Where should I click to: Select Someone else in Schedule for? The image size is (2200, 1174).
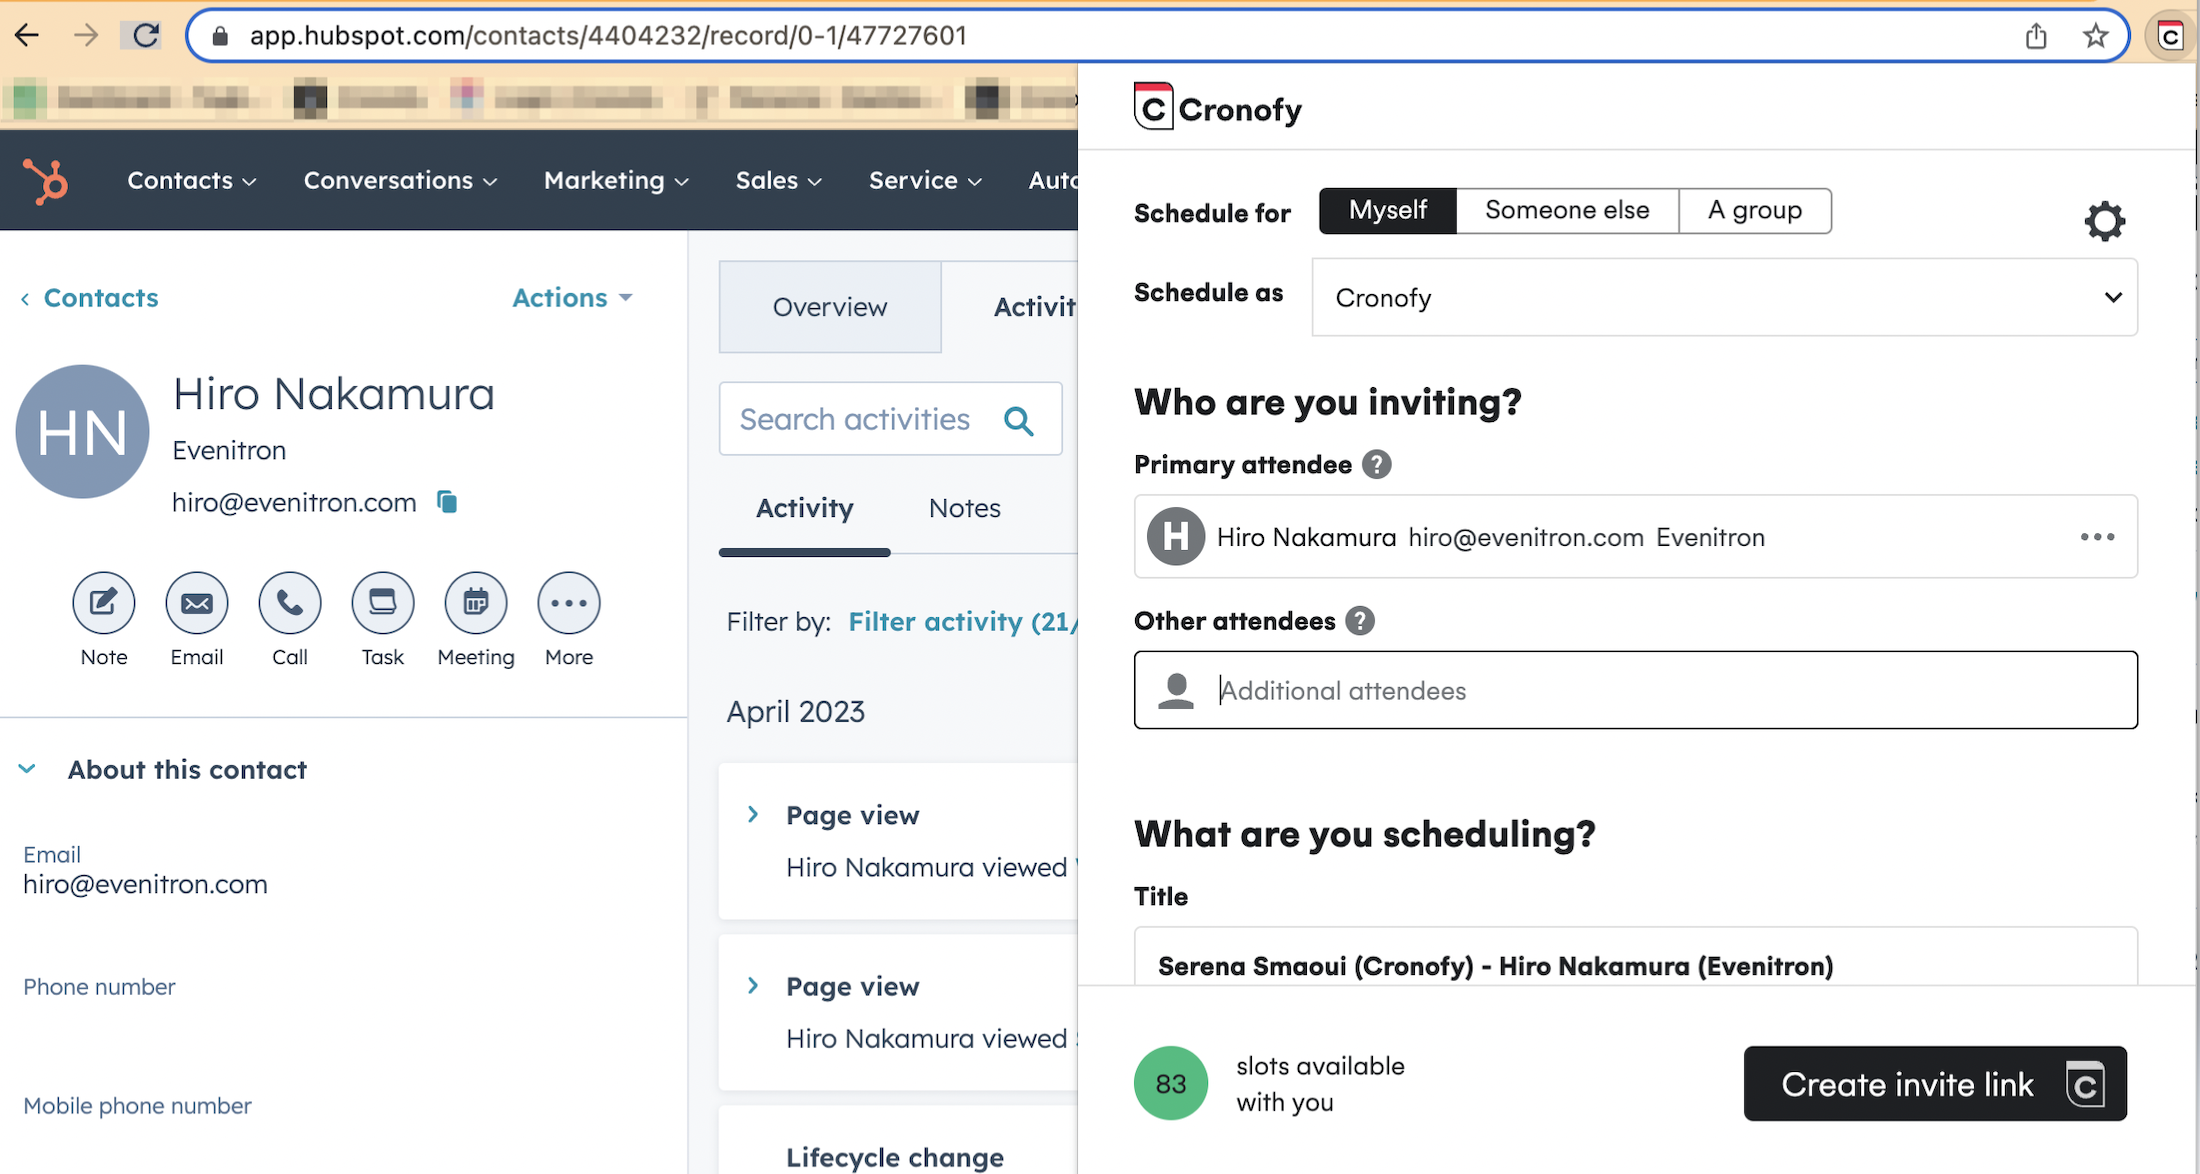coord(1567,211)
